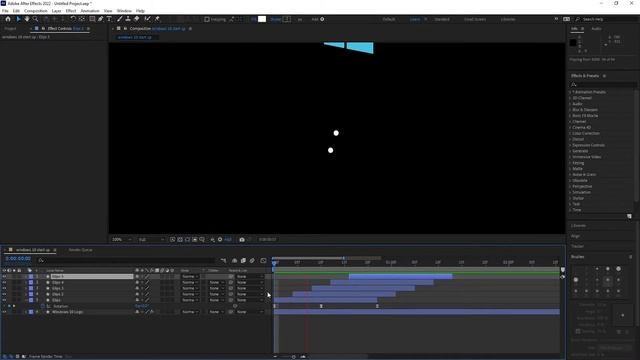Click the Motion Blur enable icon in timeline
This screenshot has height=360, width=640.
click(x=252, y=260)
